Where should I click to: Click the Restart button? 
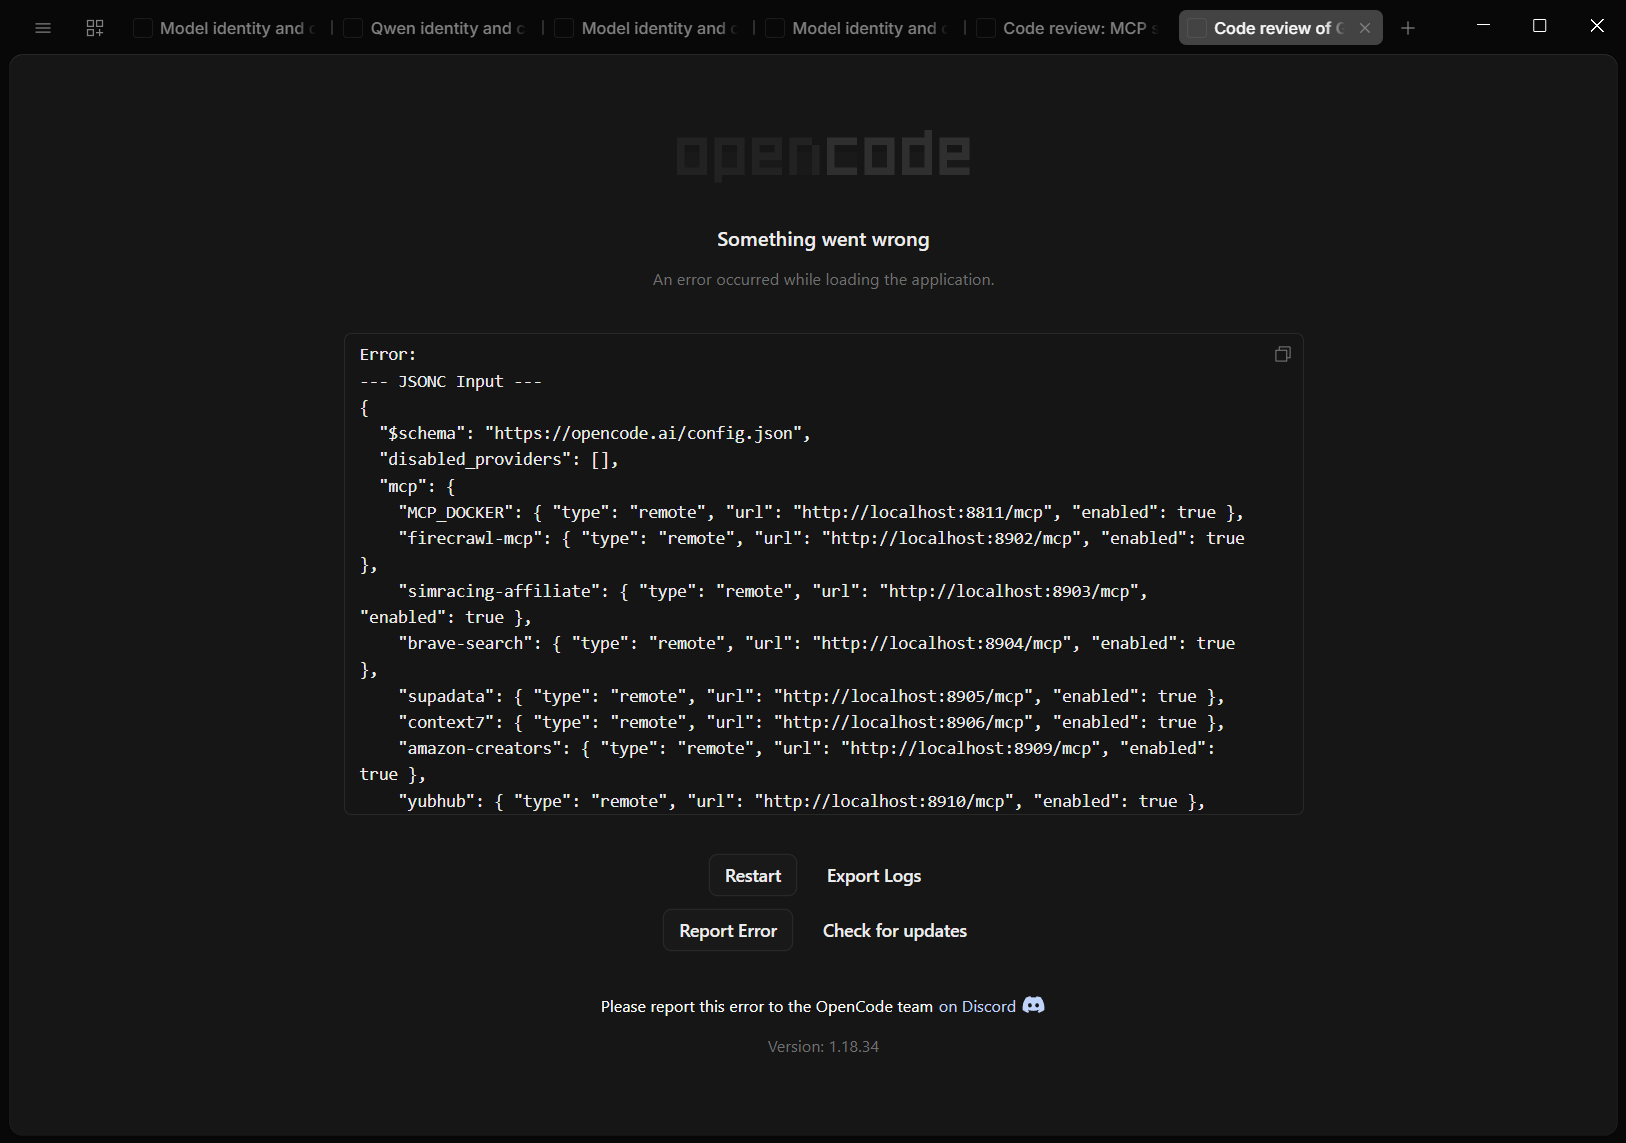point(753,876)
